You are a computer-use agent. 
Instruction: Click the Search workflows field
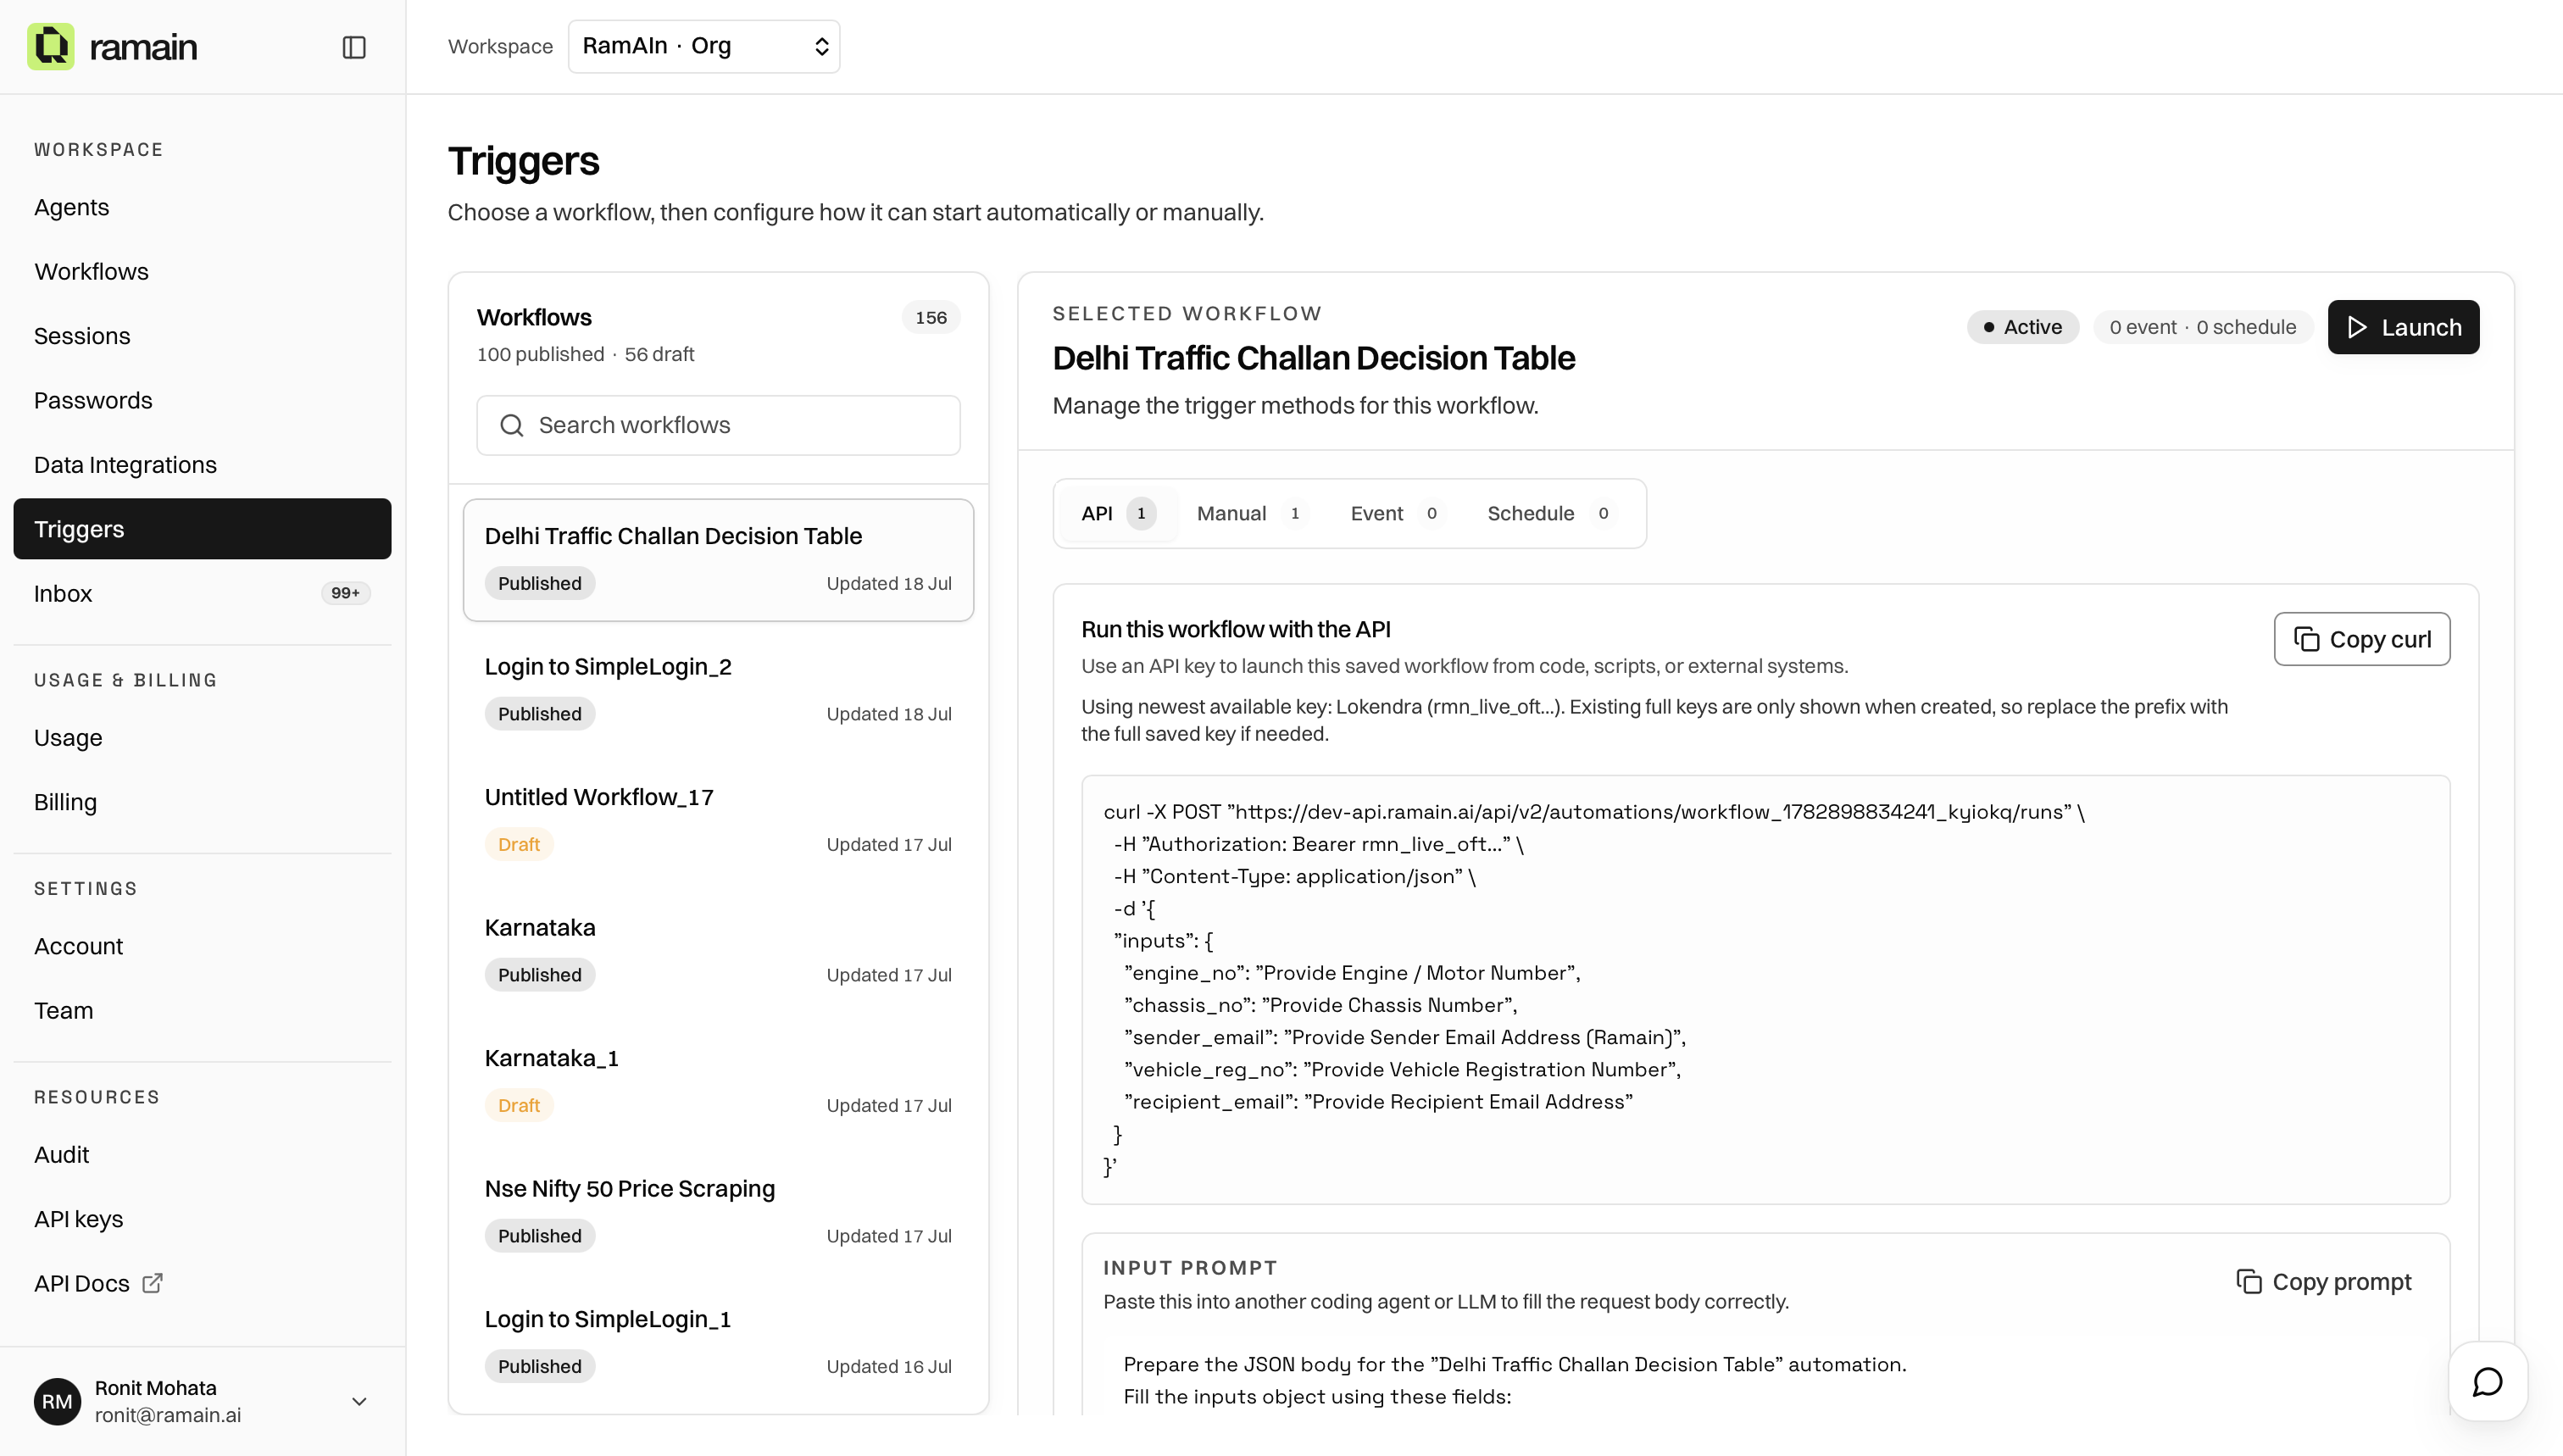tap(718, 425)
